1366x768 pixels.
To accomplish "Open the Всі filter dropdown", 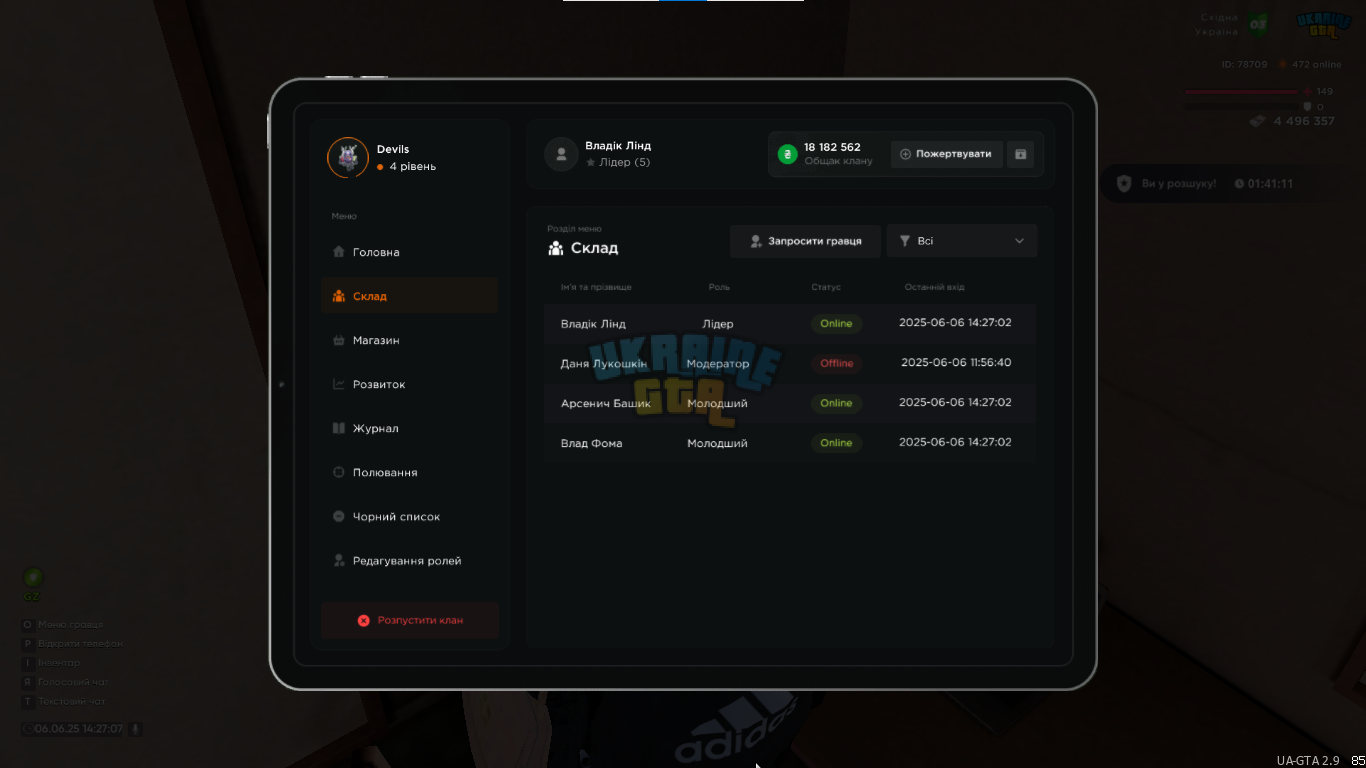I will point(962,241).
